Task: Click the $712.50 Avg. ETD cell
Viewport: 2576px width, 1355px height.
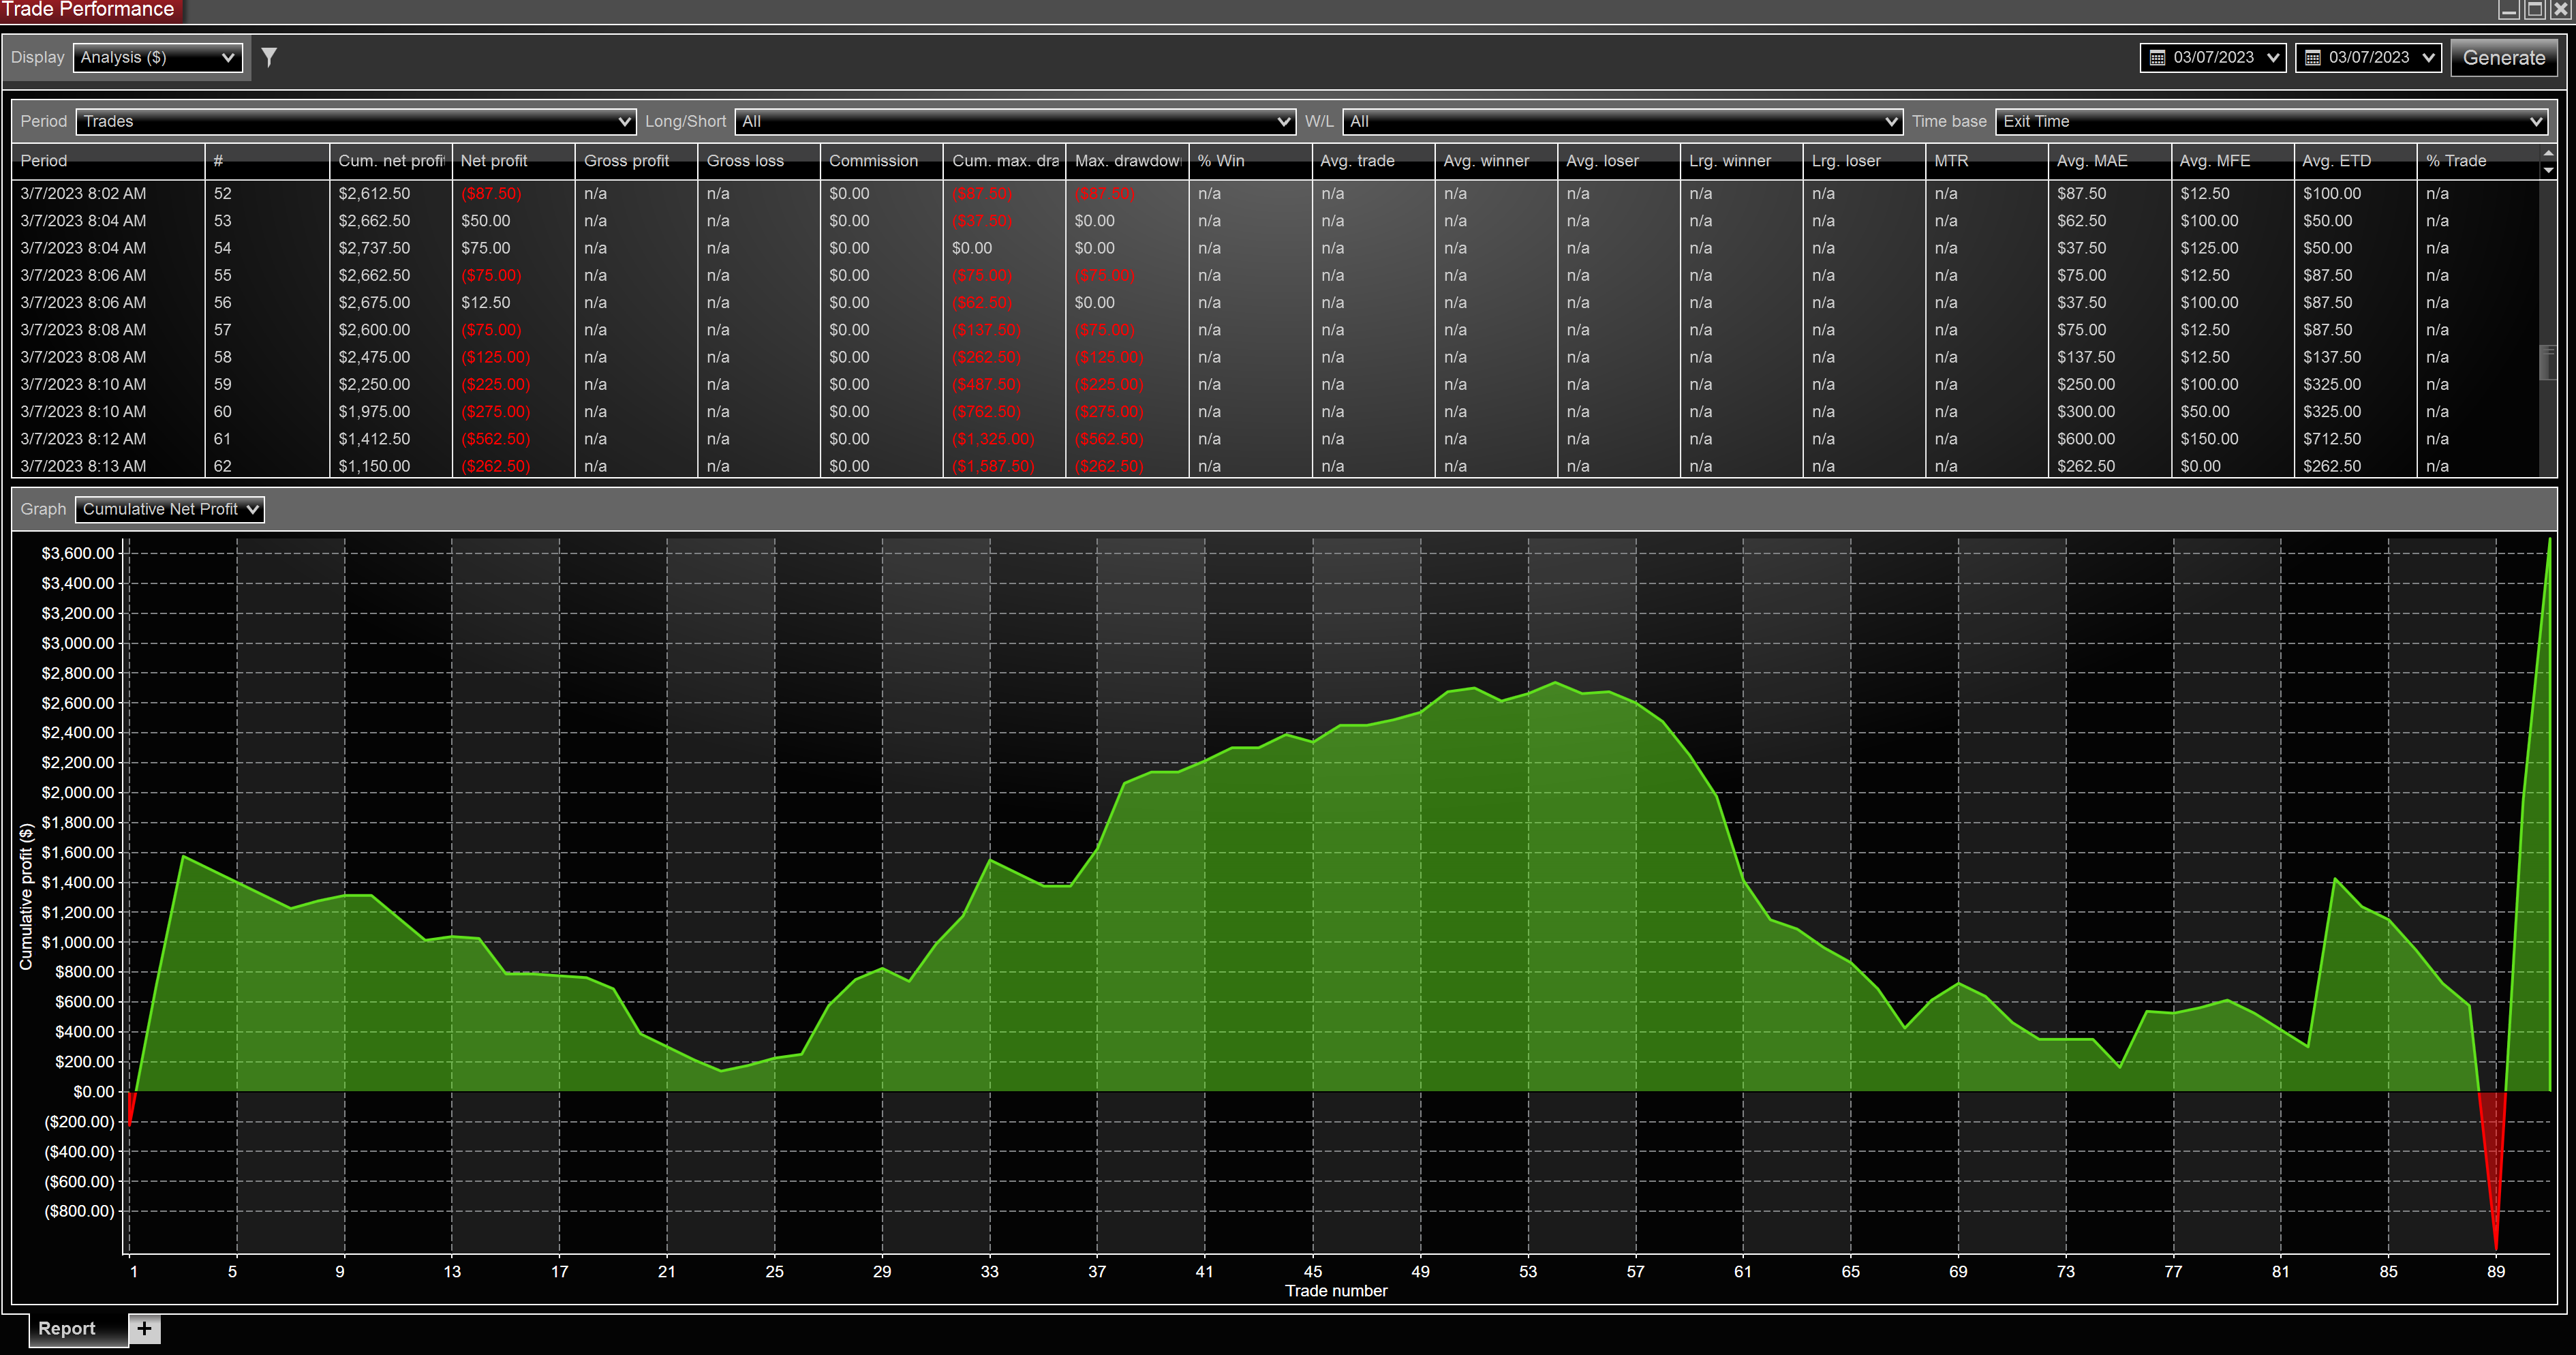Action: (x=2355, y=439)
